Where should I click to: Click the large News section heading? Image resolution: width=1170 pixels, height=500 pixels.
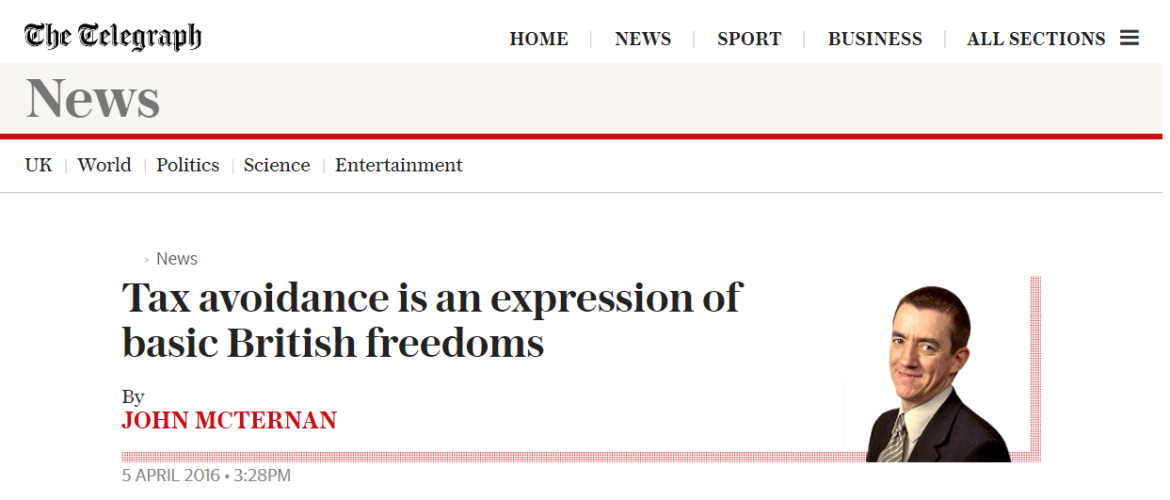coord(93,98)
